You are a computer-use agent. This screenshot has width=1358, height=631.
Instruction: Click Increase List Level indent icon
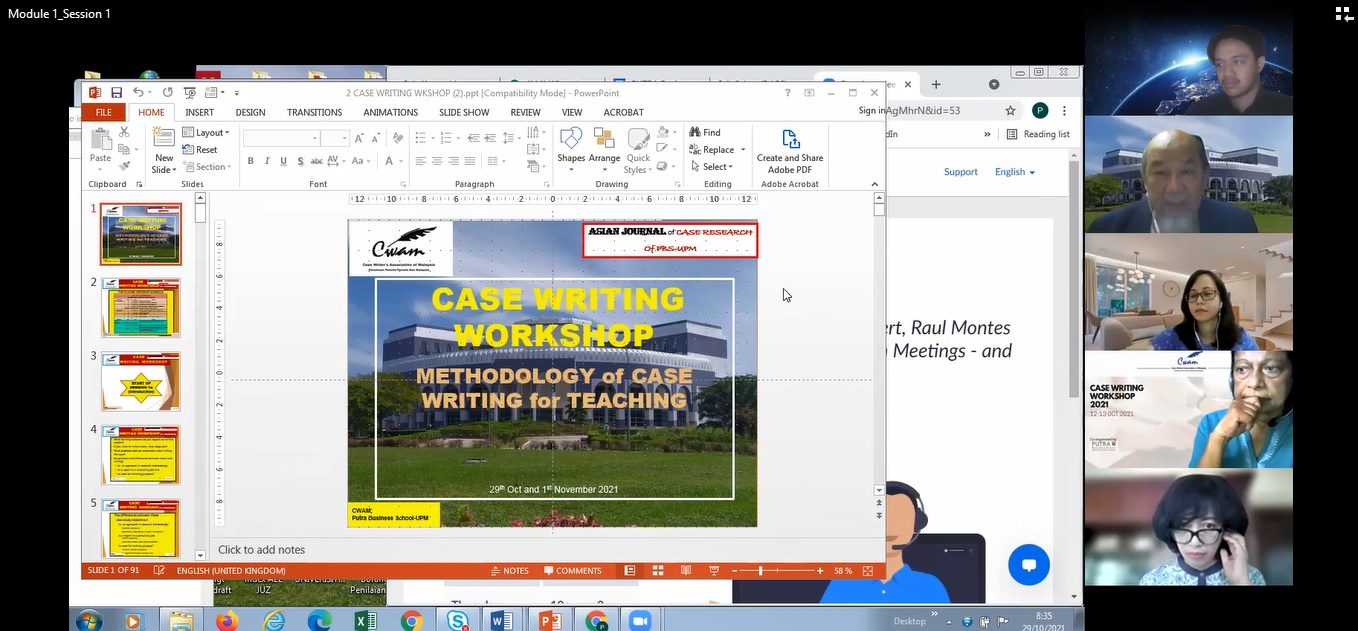[491, 138]
